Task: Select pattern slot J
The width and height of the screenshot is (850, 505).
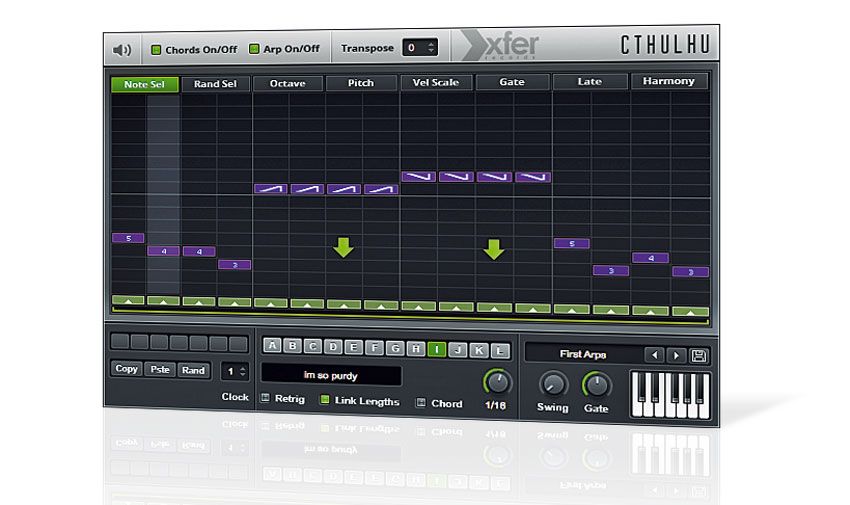Action: [x=458, y=350]
